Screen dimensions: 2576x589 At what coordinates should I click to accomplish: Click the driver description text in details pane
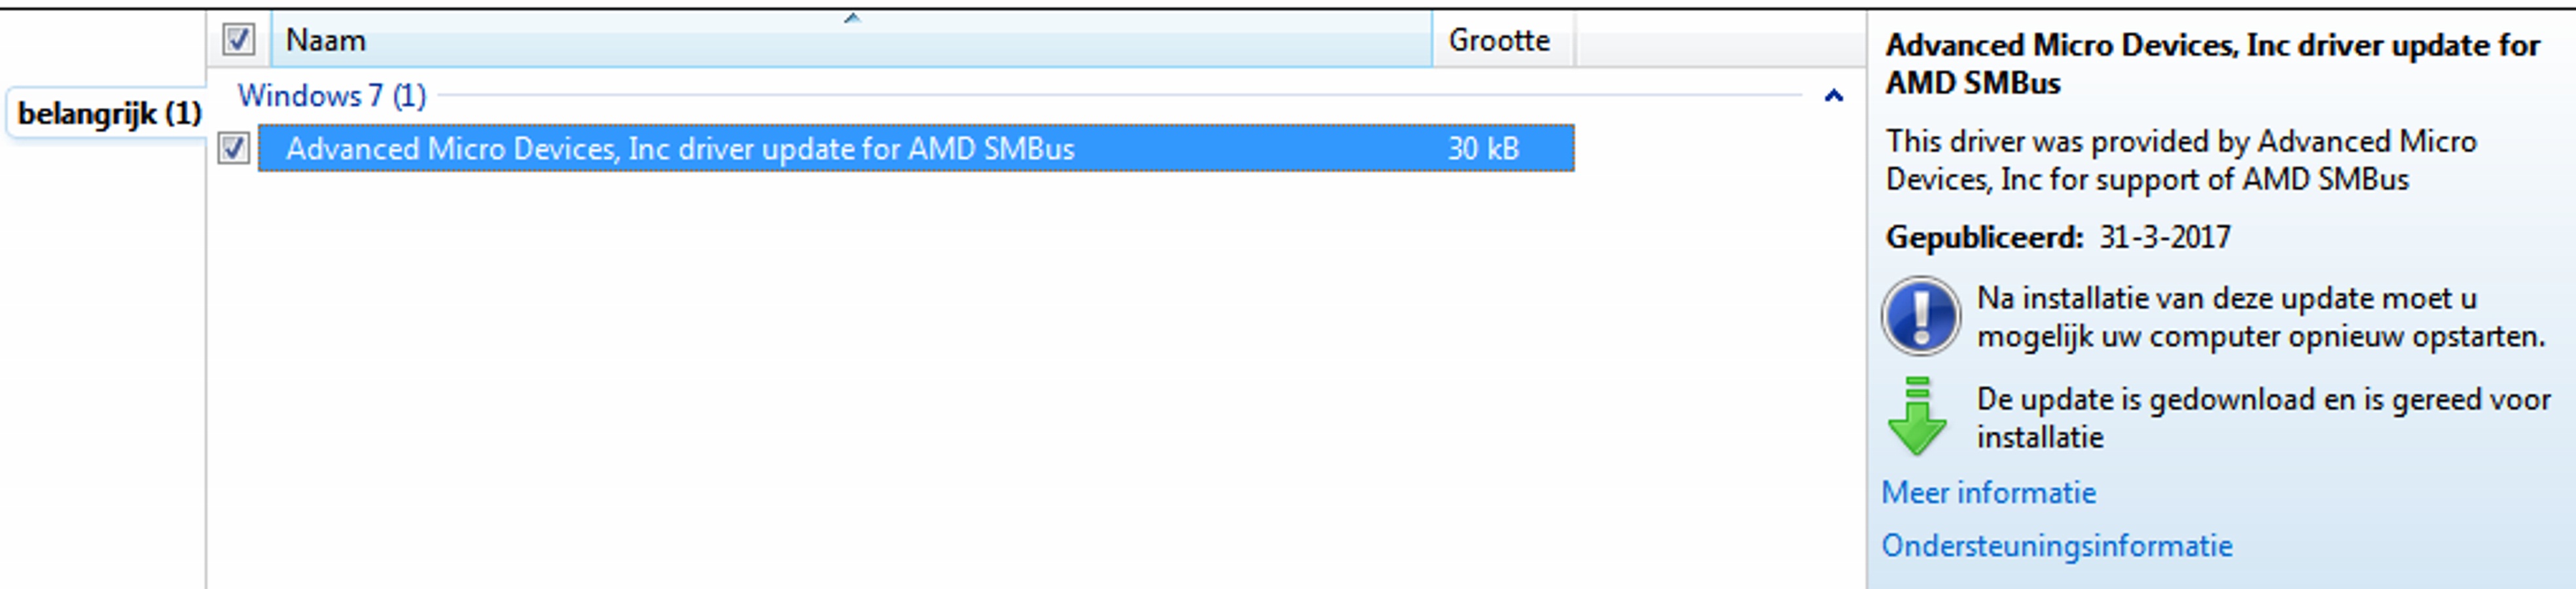coord(2181,160)
